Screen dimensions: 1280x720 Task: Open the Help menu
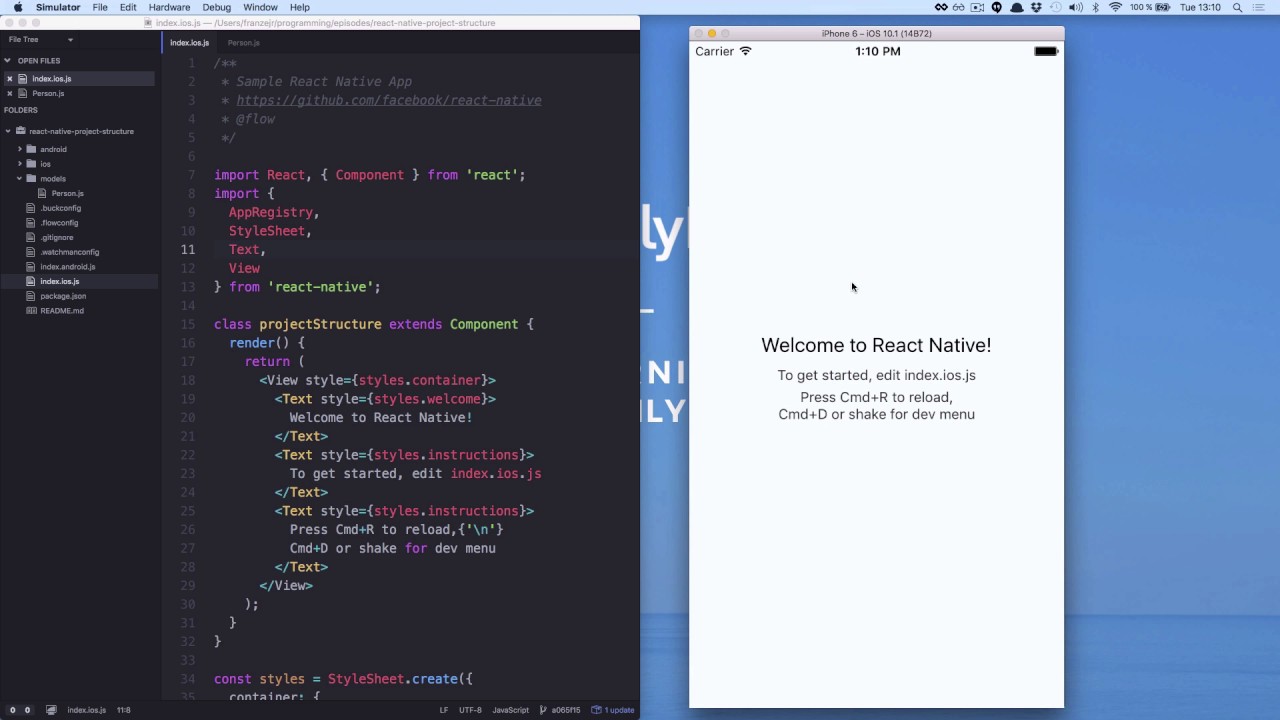click(299, 7)
